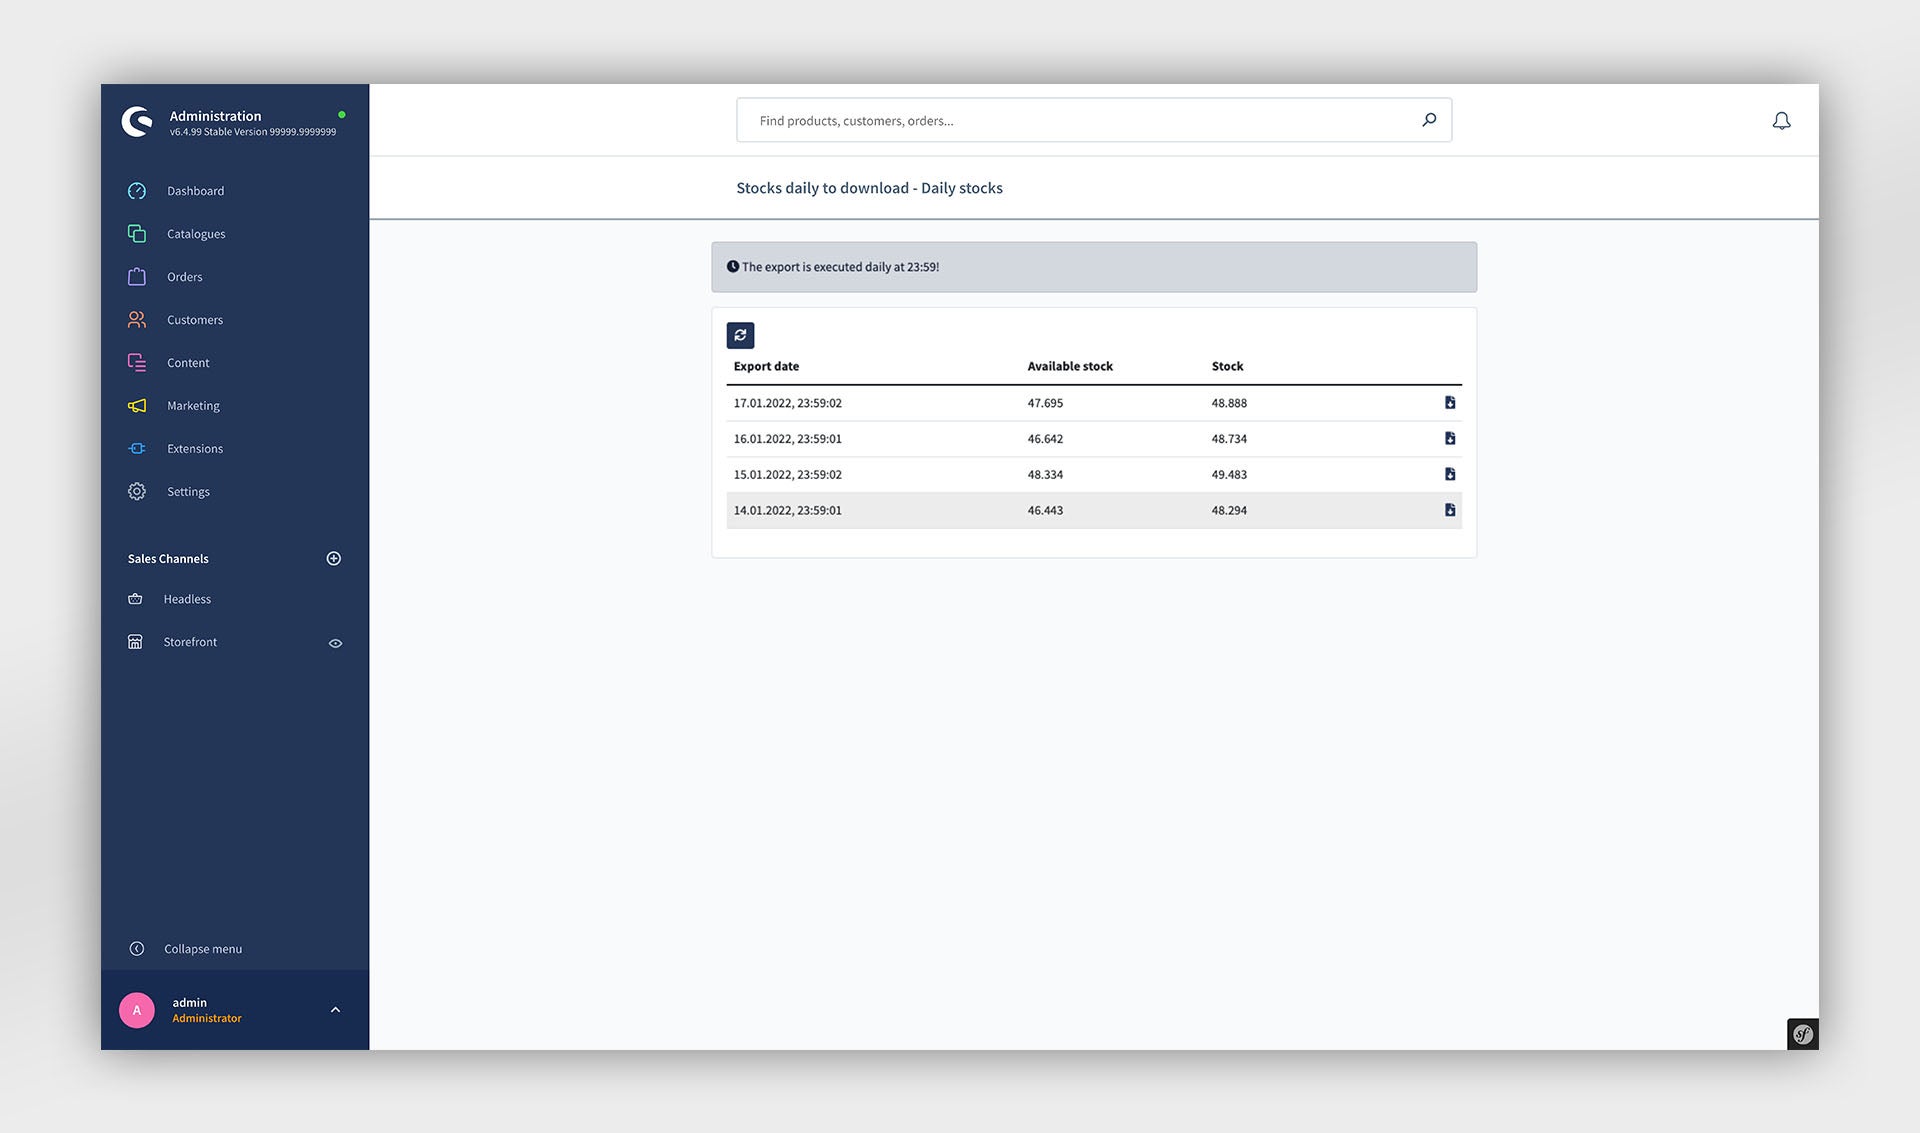Click the Orders bag icon
The image size is (1920, 1133).
coord(137,277)
